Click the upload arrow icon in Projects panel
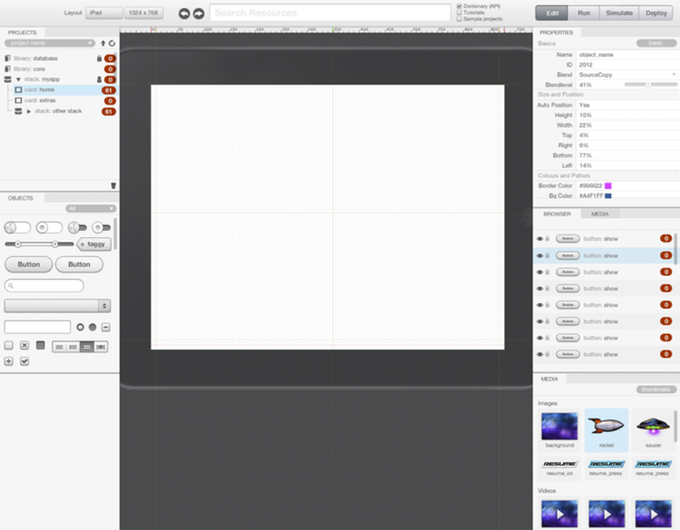The image size is (680, 530). pos(102,44)
